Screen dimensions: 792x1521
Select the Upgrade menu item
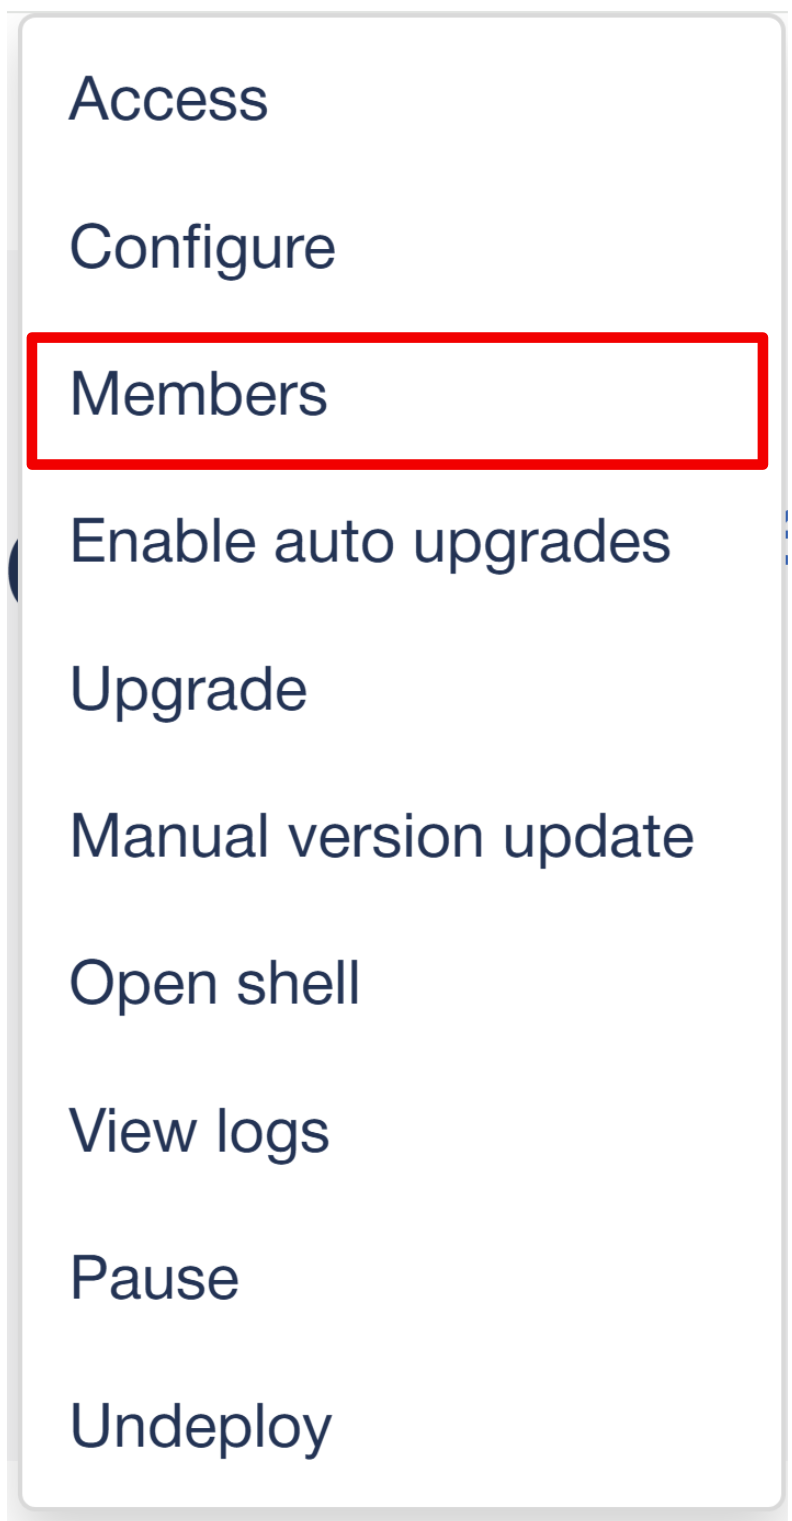point(400,689)
